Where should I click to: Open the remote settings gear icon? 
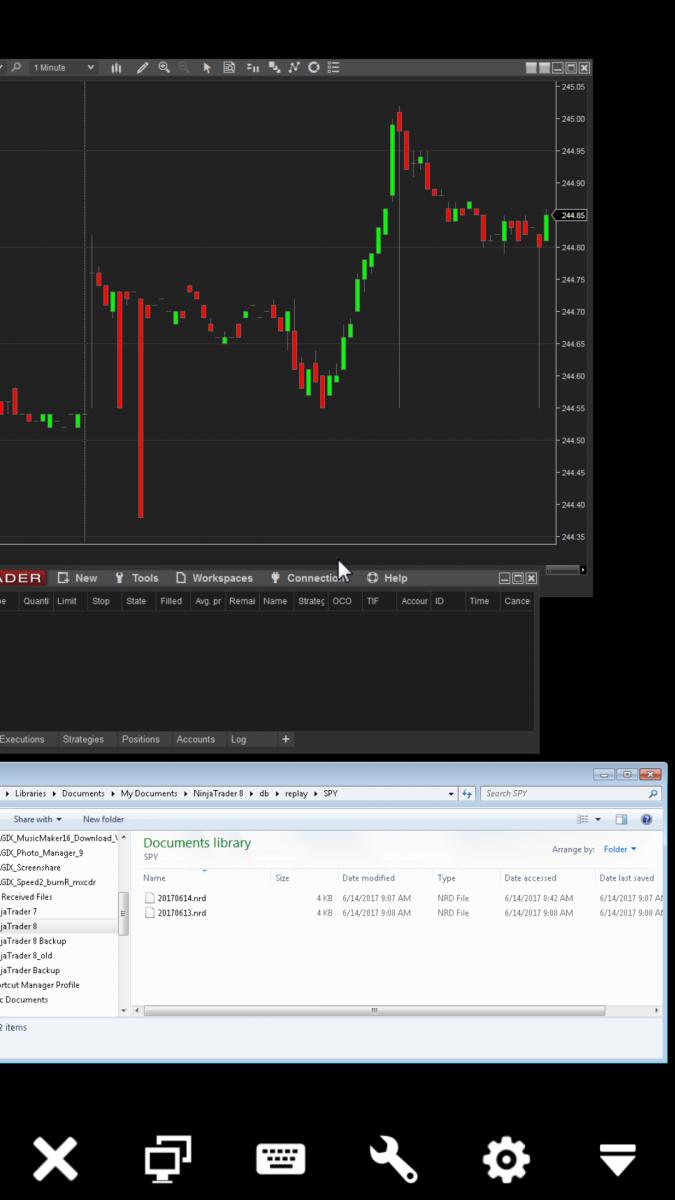tap(506, 1160)
